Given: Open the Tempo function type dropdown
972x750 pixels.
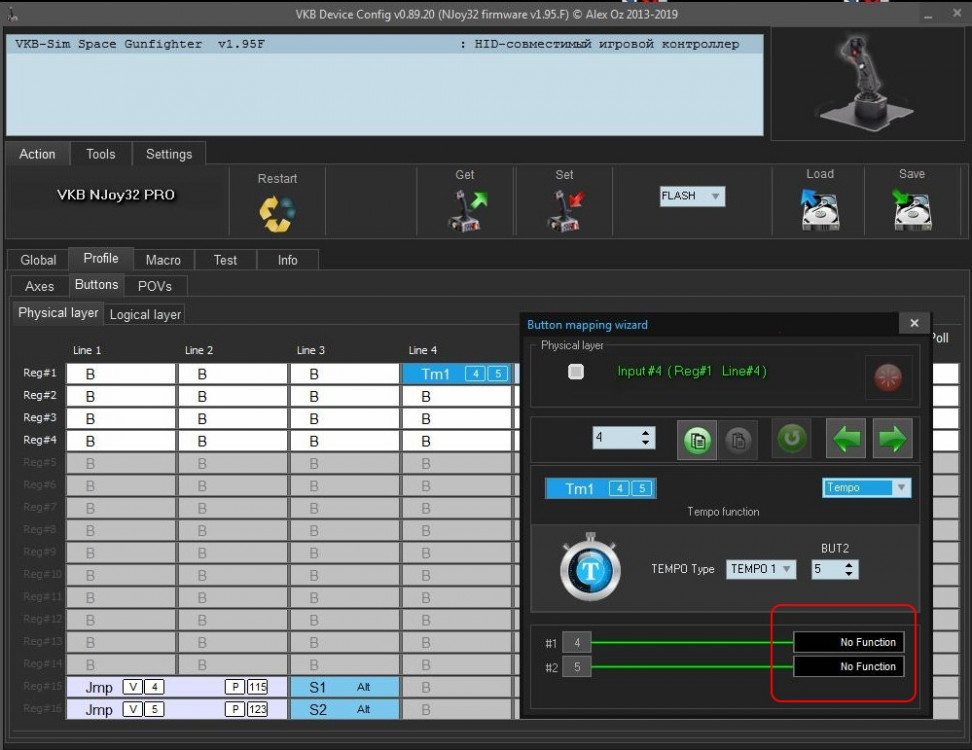Looking at the screenshot, I should 867,488.
